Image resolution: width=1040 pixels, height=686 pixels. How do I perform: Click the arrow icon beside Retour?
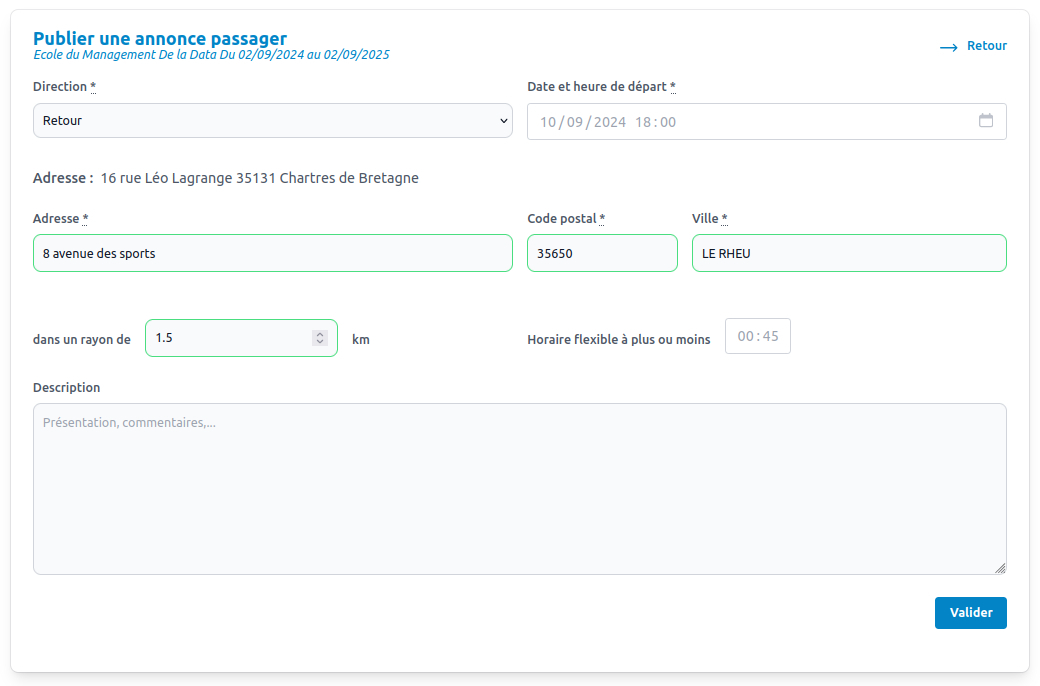(x=948, y=47)
